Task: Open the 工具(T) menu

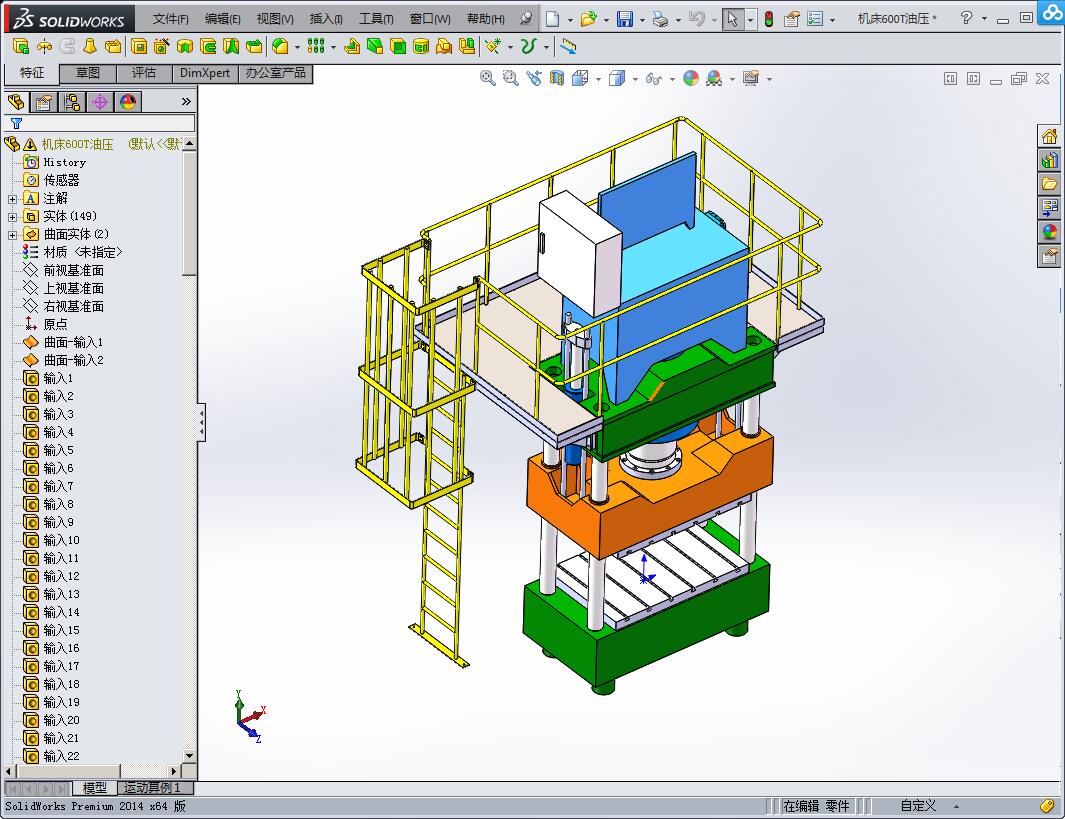Action: click(x=376, y=19)
